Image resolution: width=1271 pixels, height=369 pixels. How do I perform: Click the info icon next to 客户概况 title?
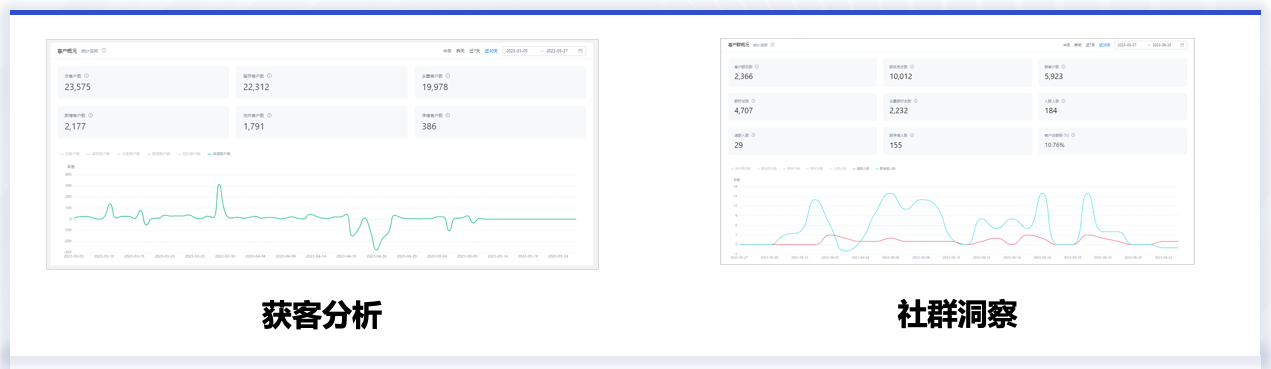click(104, 50)
